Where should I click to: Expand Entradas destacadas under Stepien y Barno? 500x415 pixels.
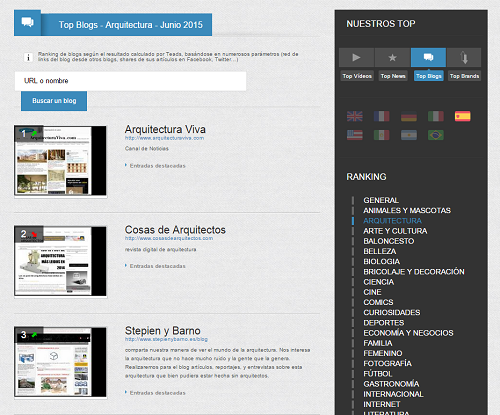click(157, 393)
